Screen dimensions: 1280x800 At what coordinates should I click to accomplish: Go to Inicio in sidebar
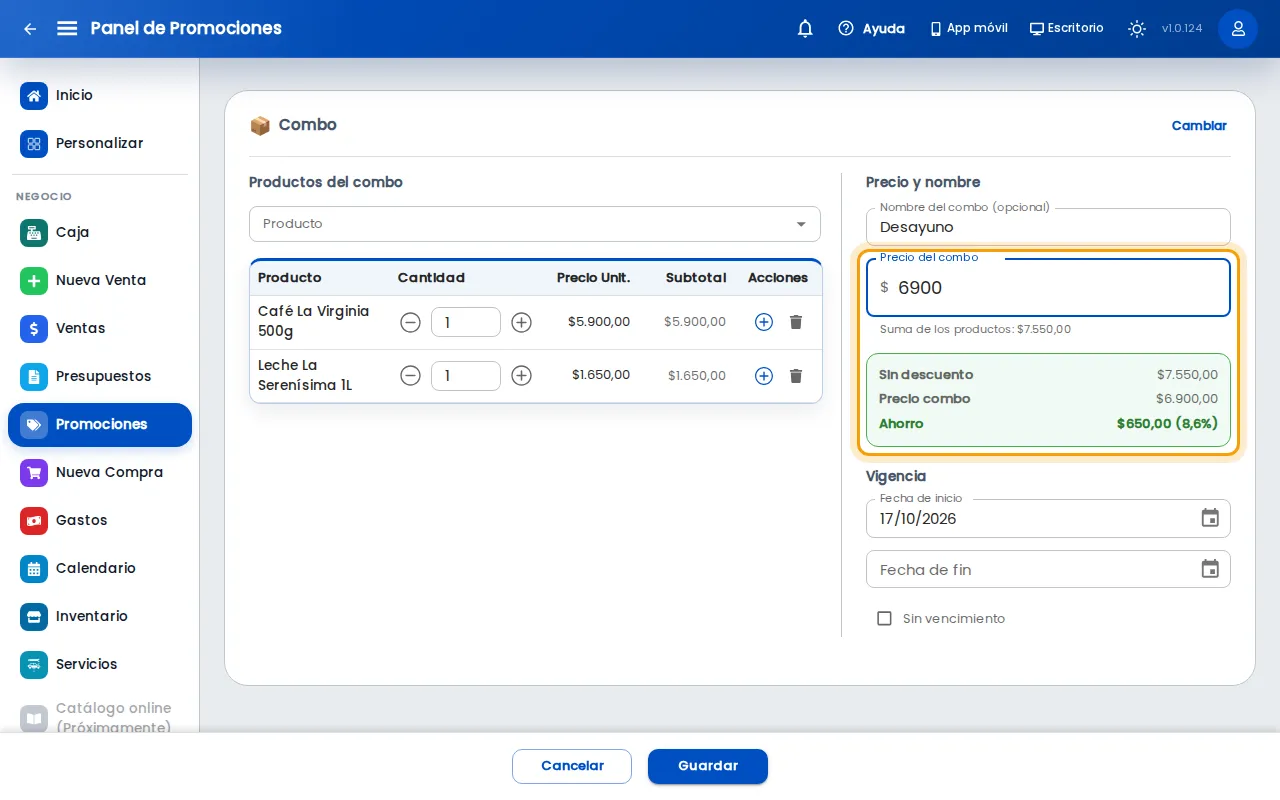click(x=100, y=96)
